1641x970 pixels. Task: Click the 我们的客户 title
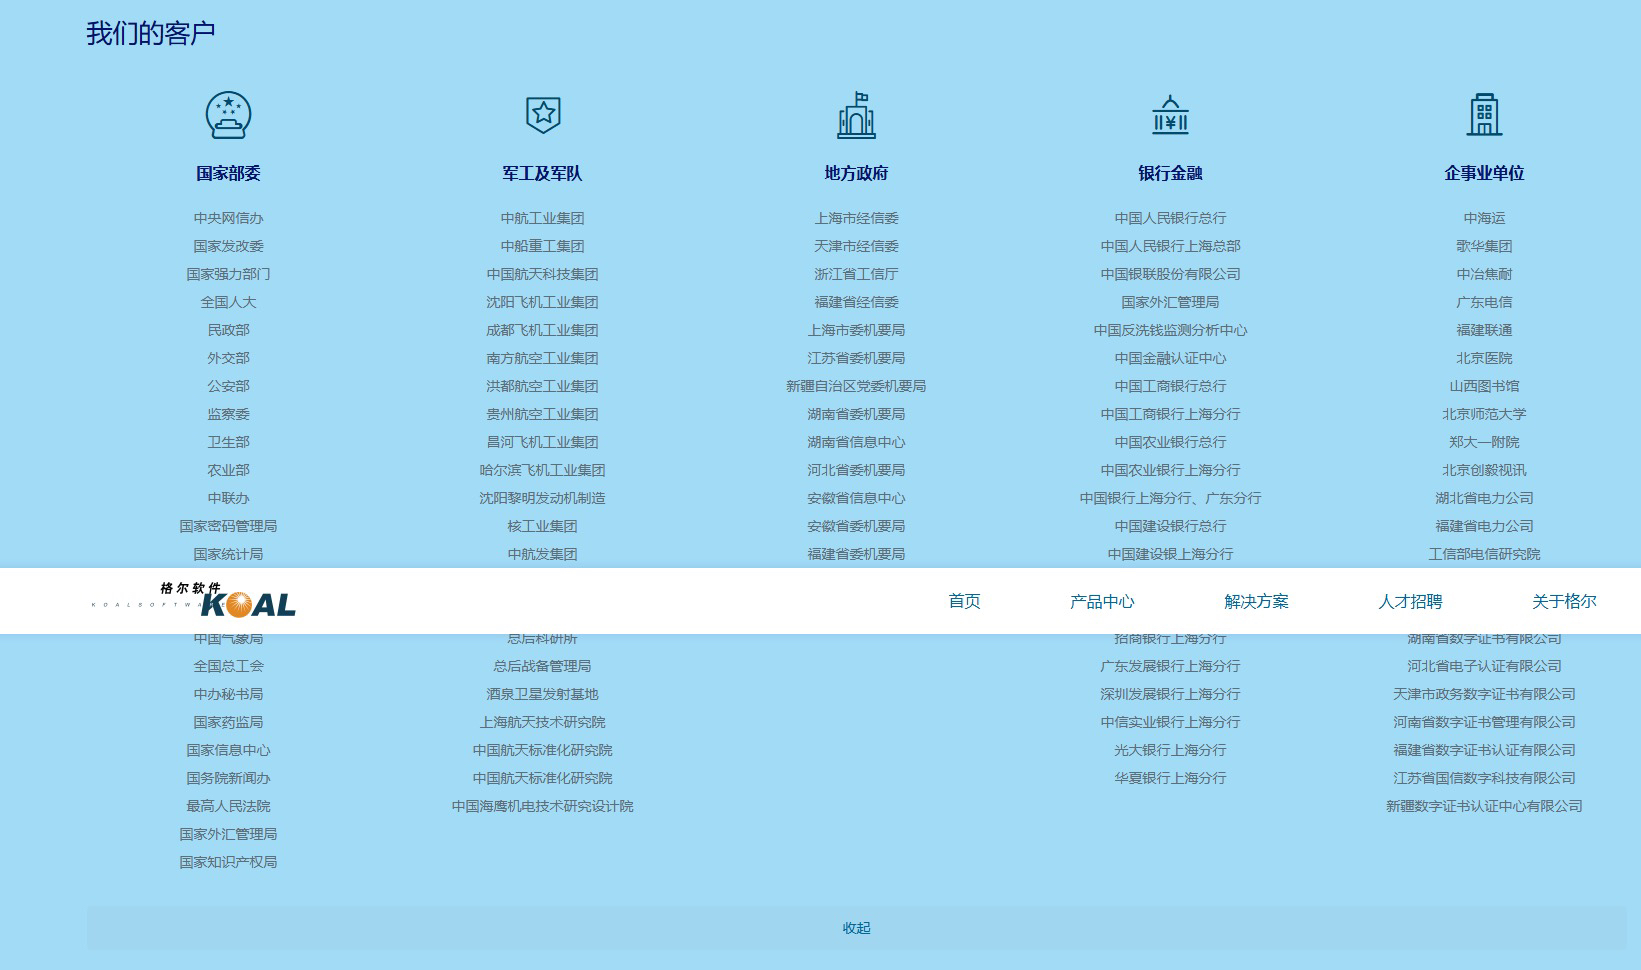coord(151,33)
